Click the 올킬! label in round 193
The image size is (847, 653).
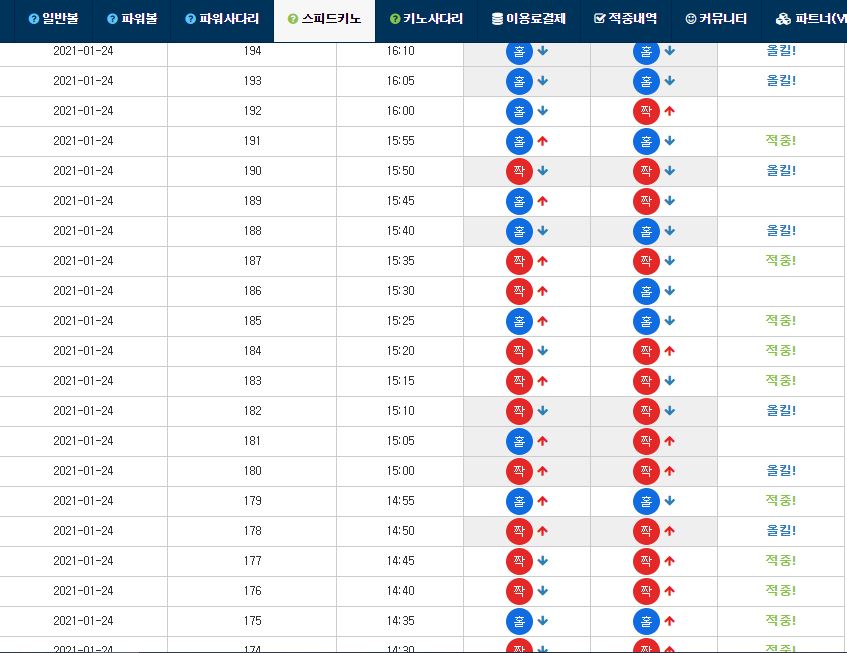pos(781,81)
